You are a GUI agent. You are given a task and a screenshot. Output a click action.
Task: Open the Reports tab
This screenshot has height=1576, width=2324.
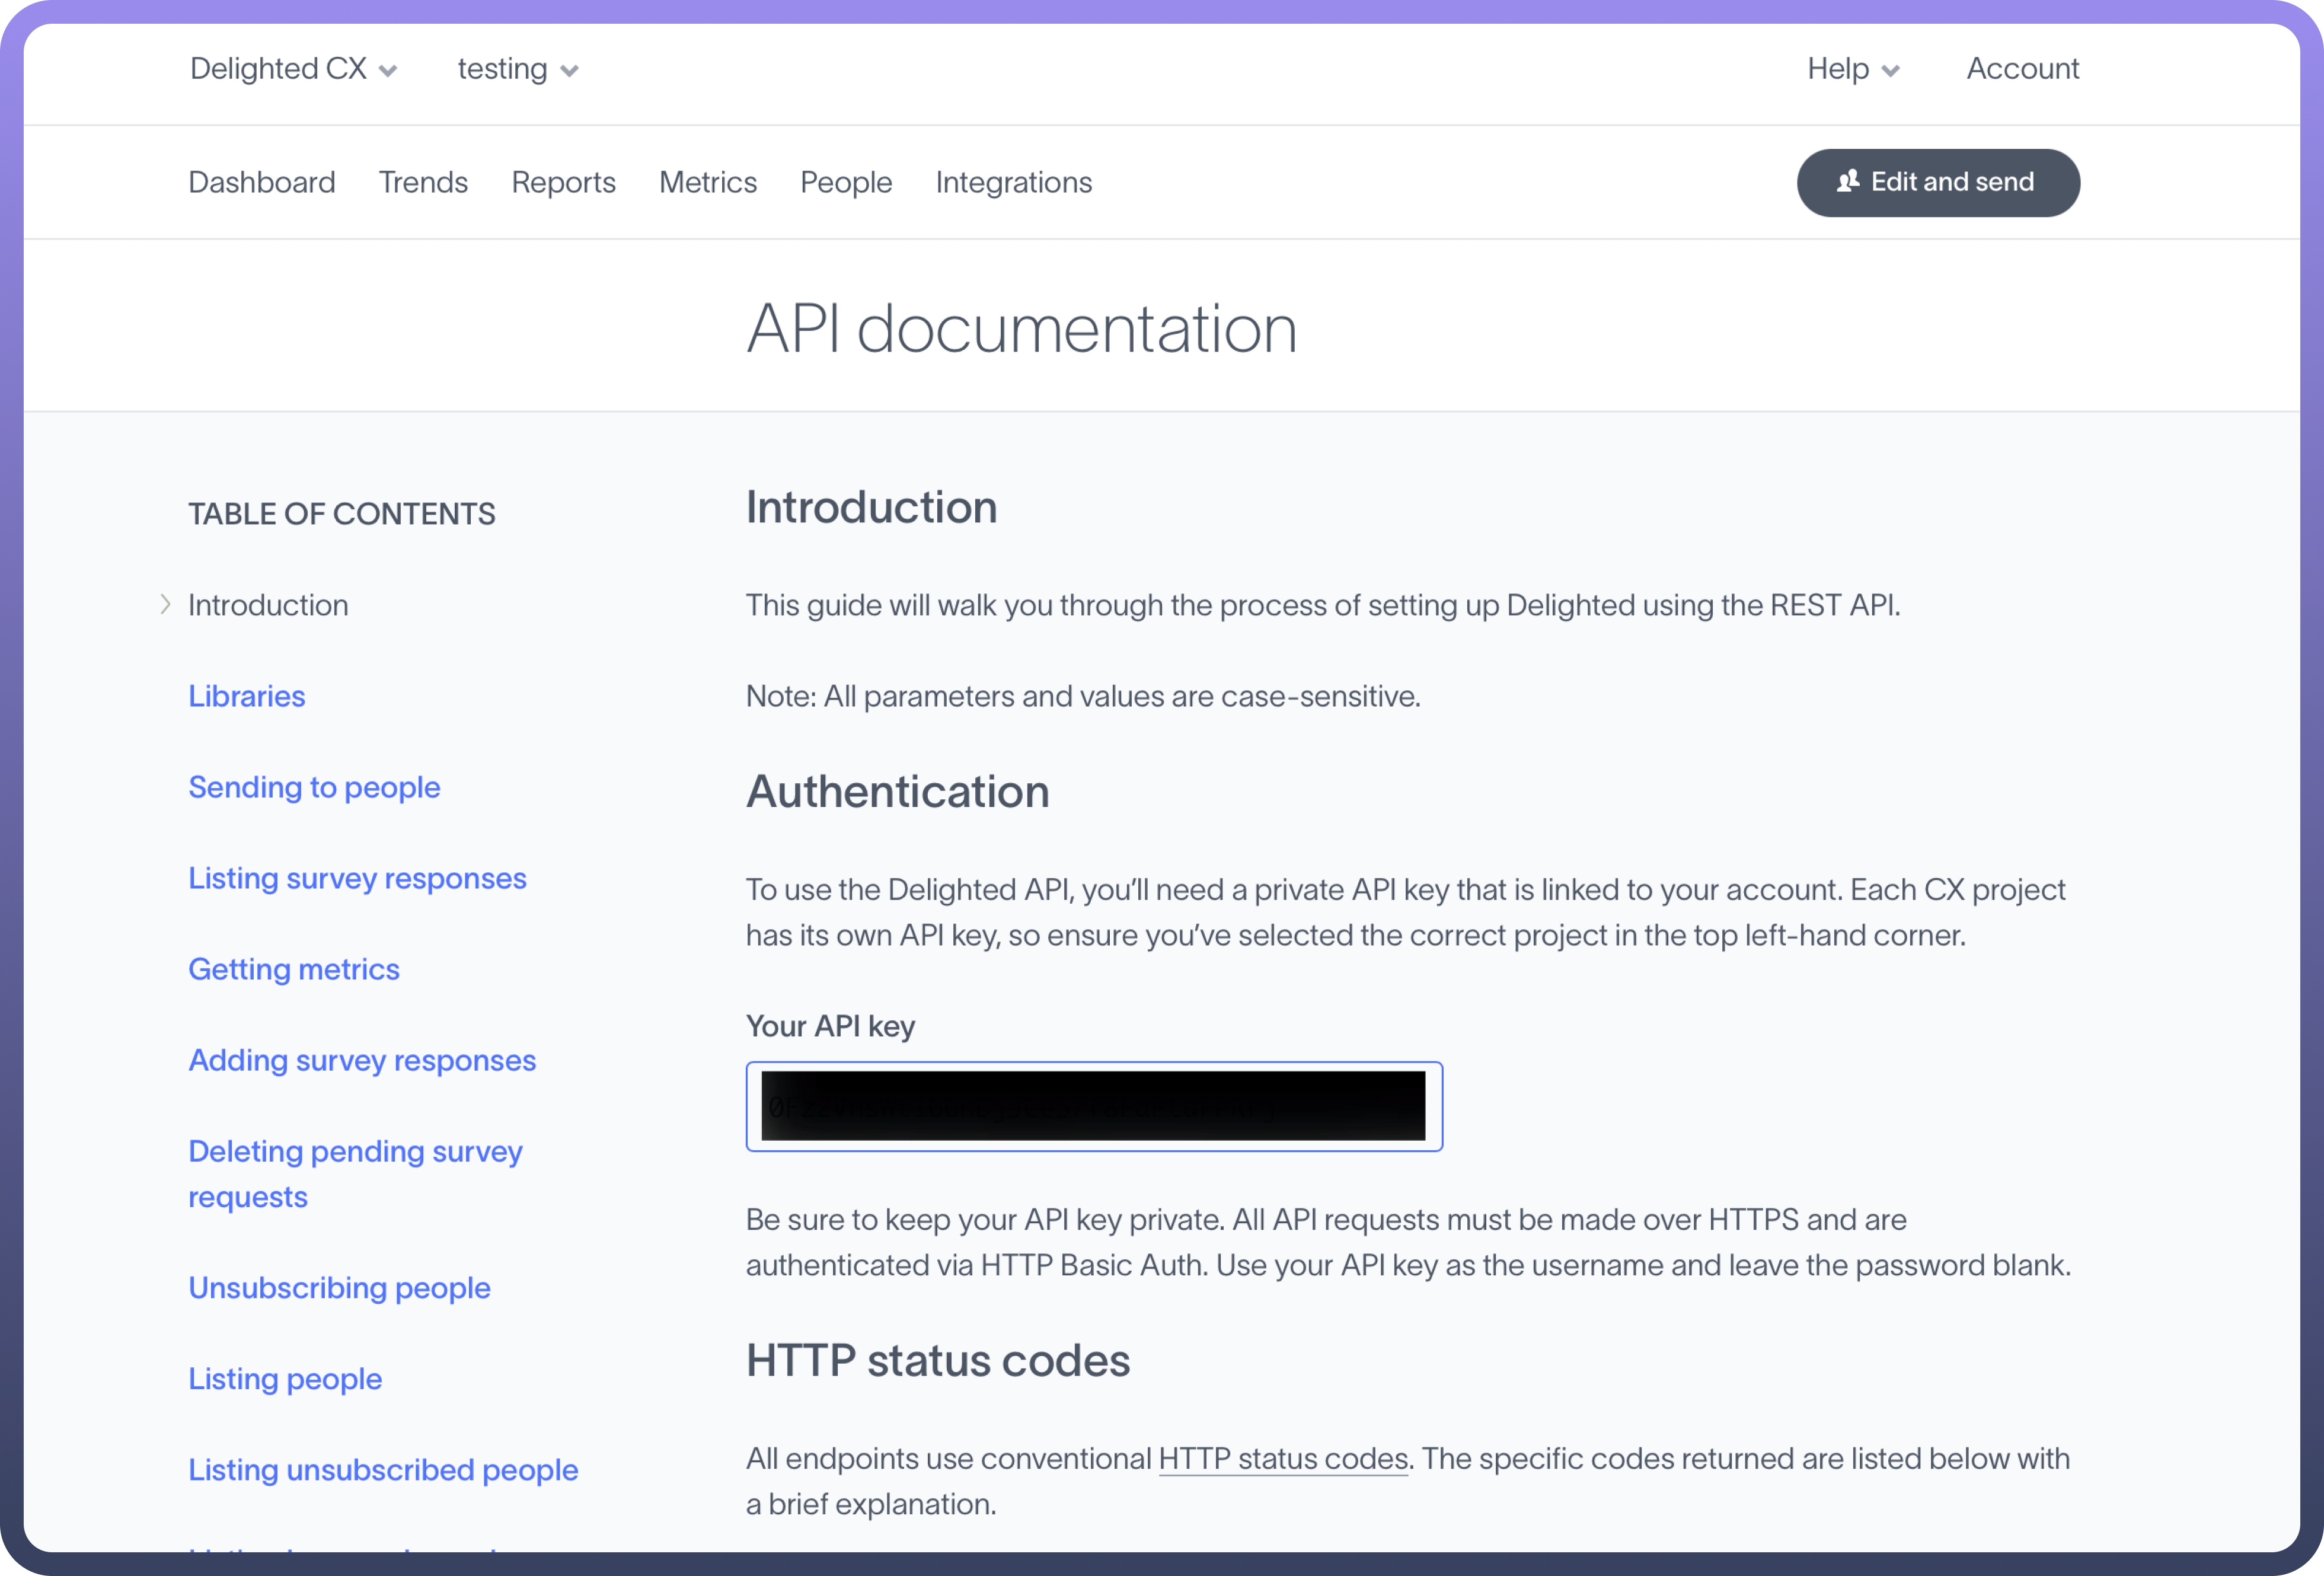point(563,182)
